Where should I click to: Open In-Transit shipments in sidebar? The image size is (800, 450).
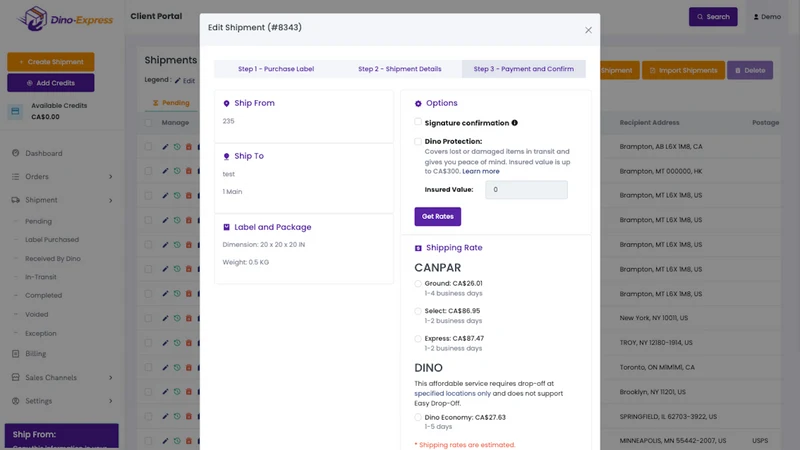pyautogui.click(x=41, y=277)
